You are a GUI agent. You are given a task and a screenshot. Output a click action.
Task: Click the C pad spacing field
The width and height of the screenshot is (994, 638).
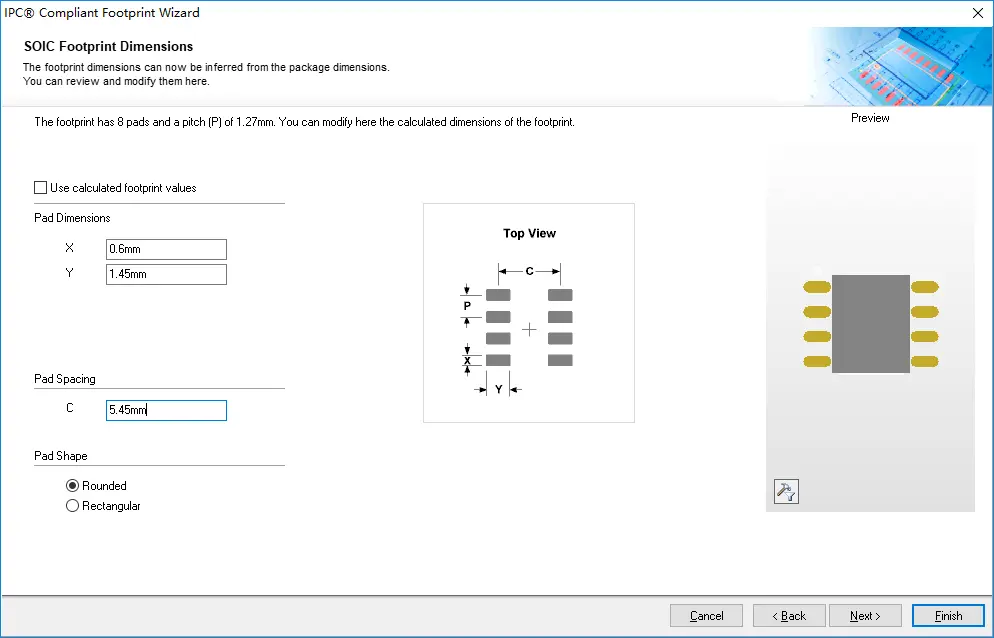pos(166,410)
